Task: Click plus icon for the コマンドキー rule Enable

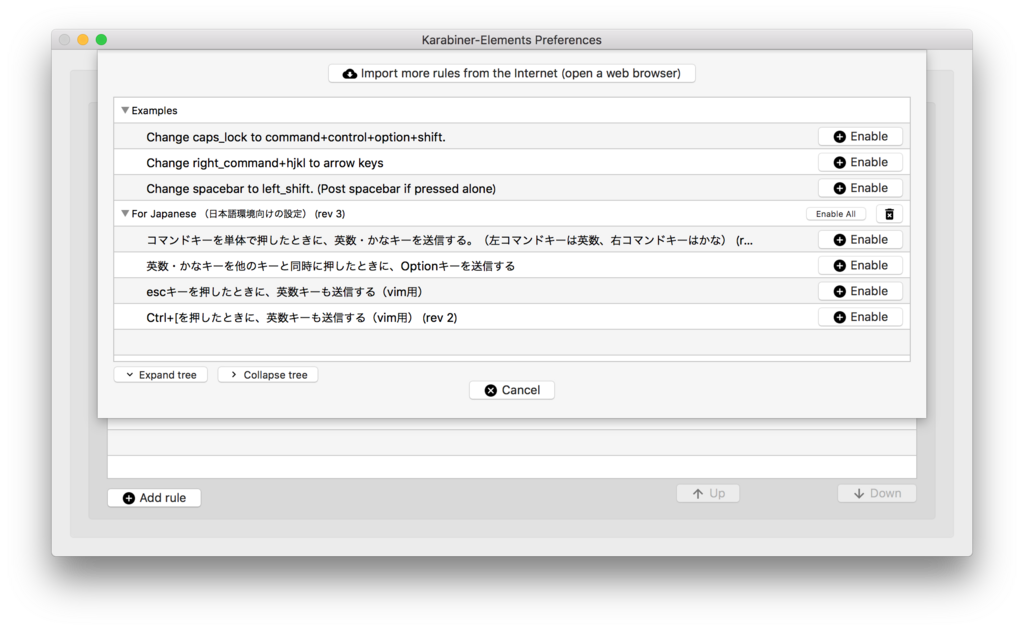Action: point(840,240)
